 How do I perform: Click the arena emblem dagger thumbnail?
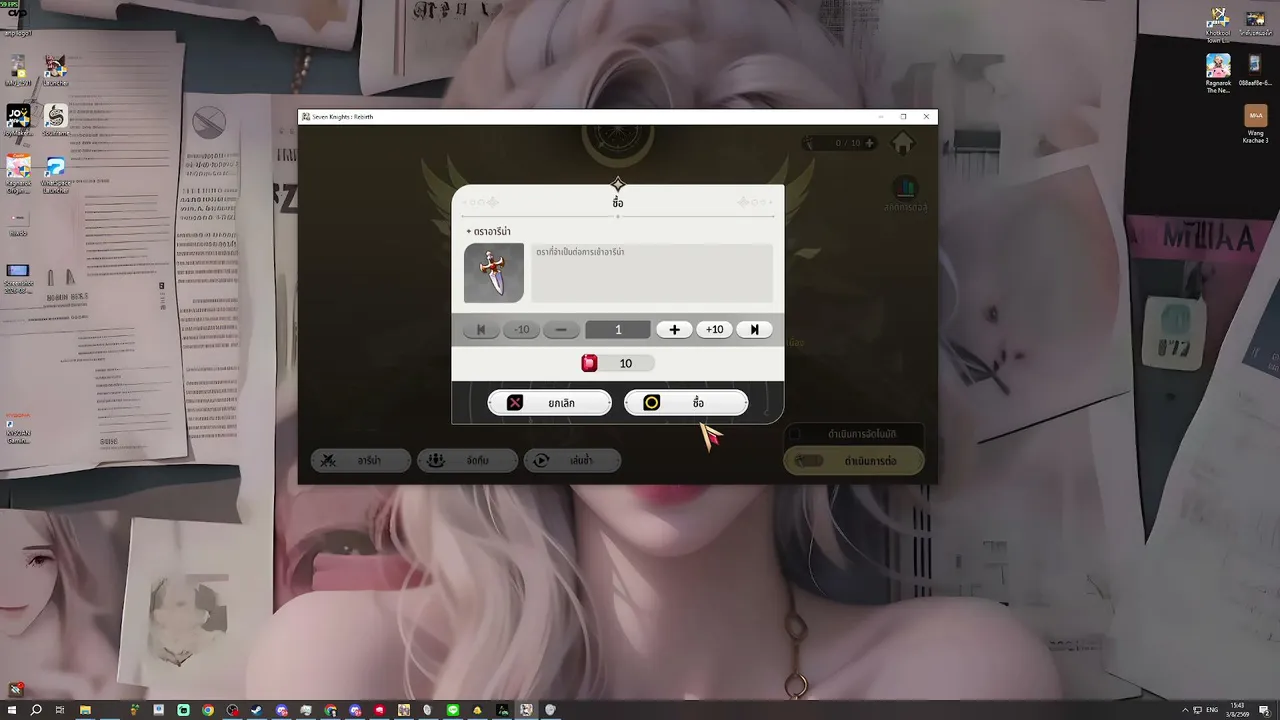(494, 273)
